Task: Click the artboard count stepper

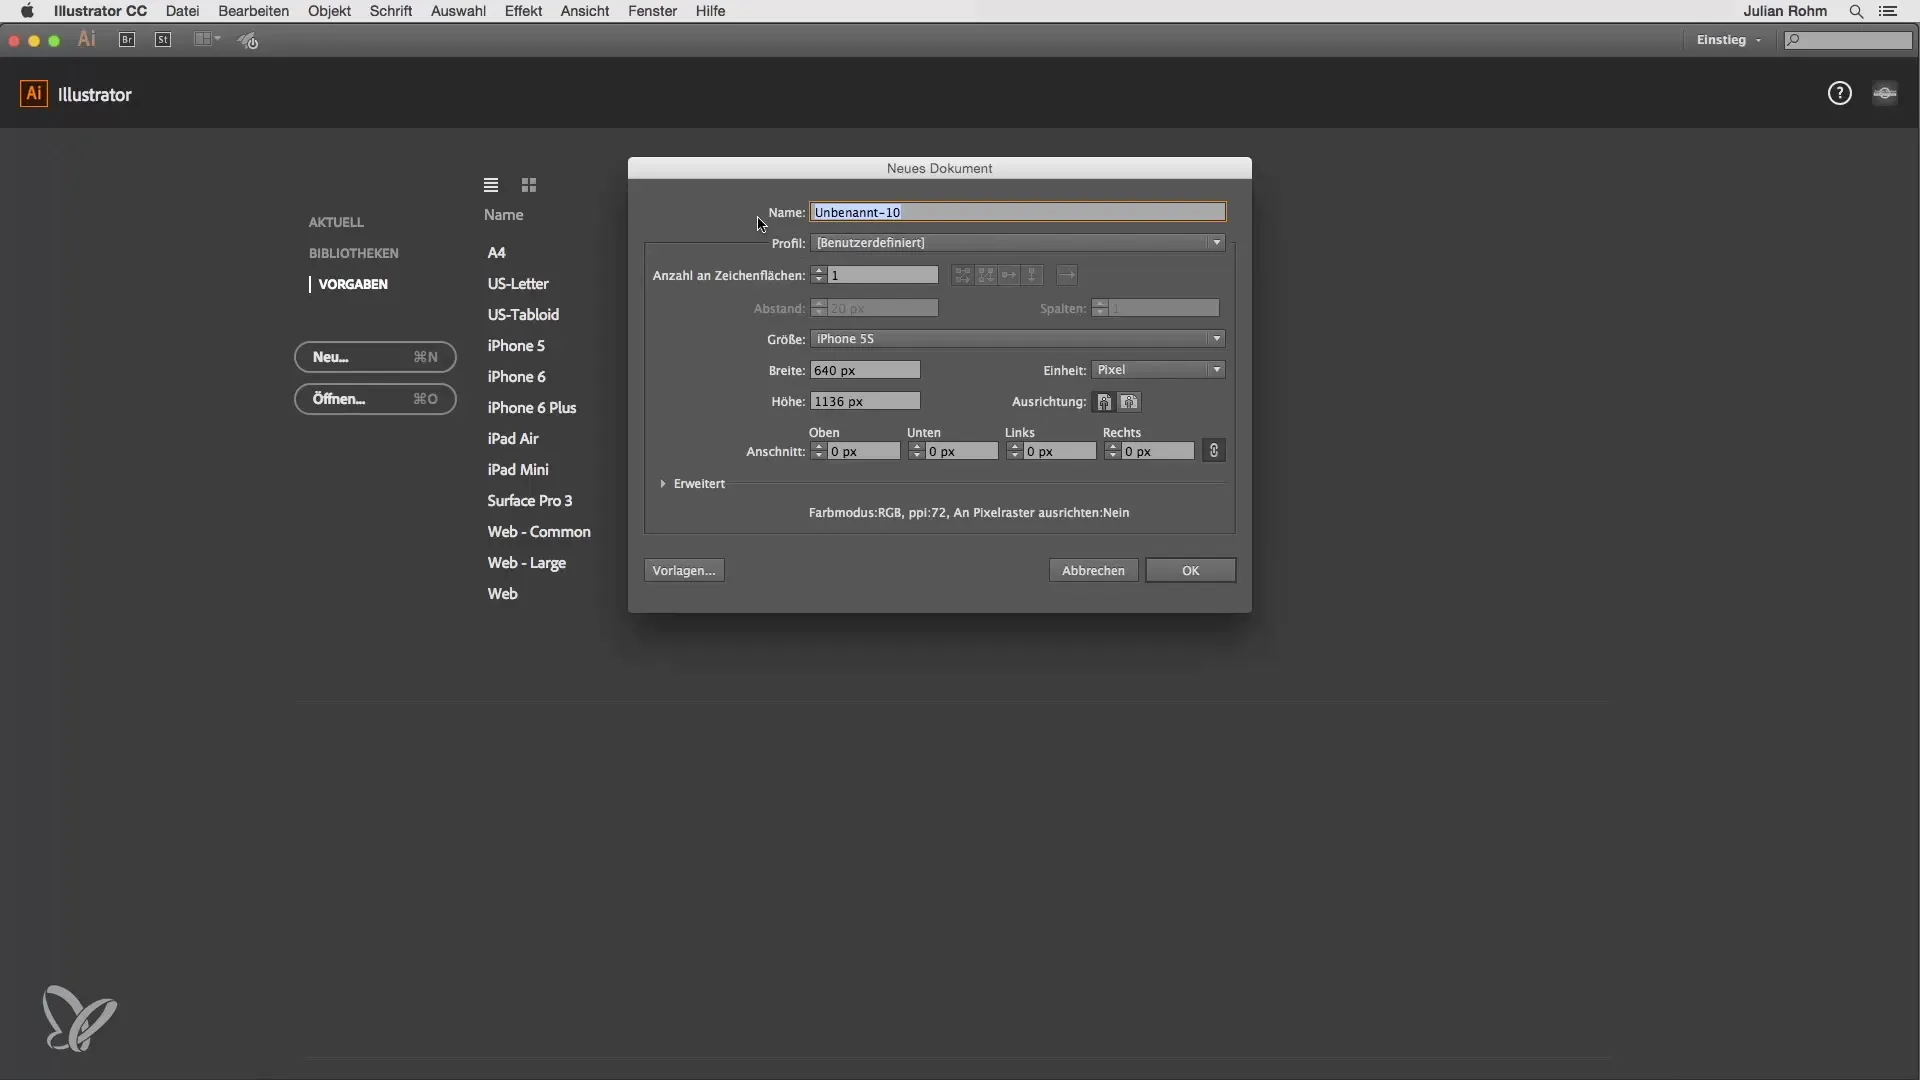Action: pos(819,275)
